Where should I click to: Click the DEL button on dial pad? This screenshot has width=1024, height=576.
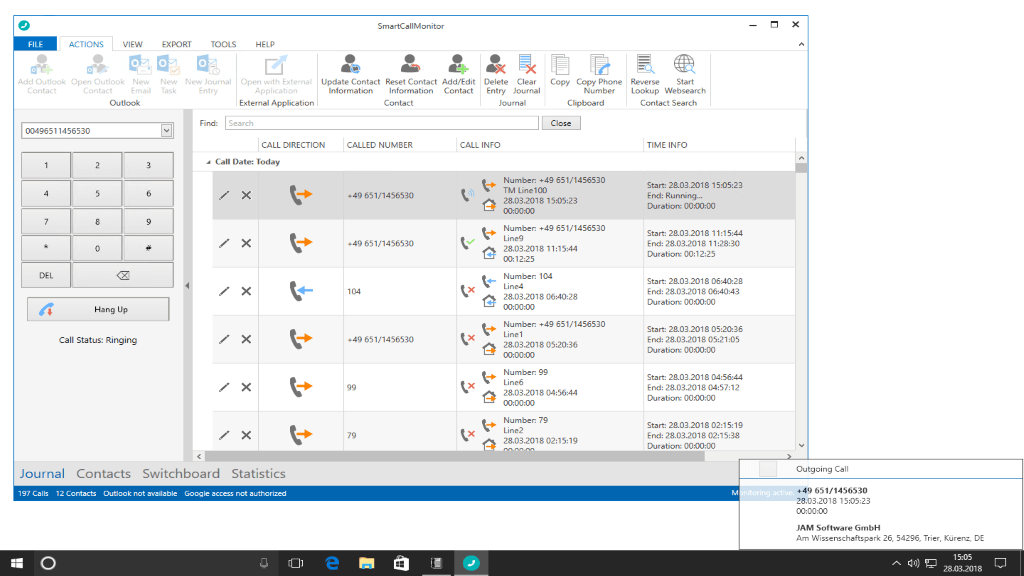click(x=46, y=276)
